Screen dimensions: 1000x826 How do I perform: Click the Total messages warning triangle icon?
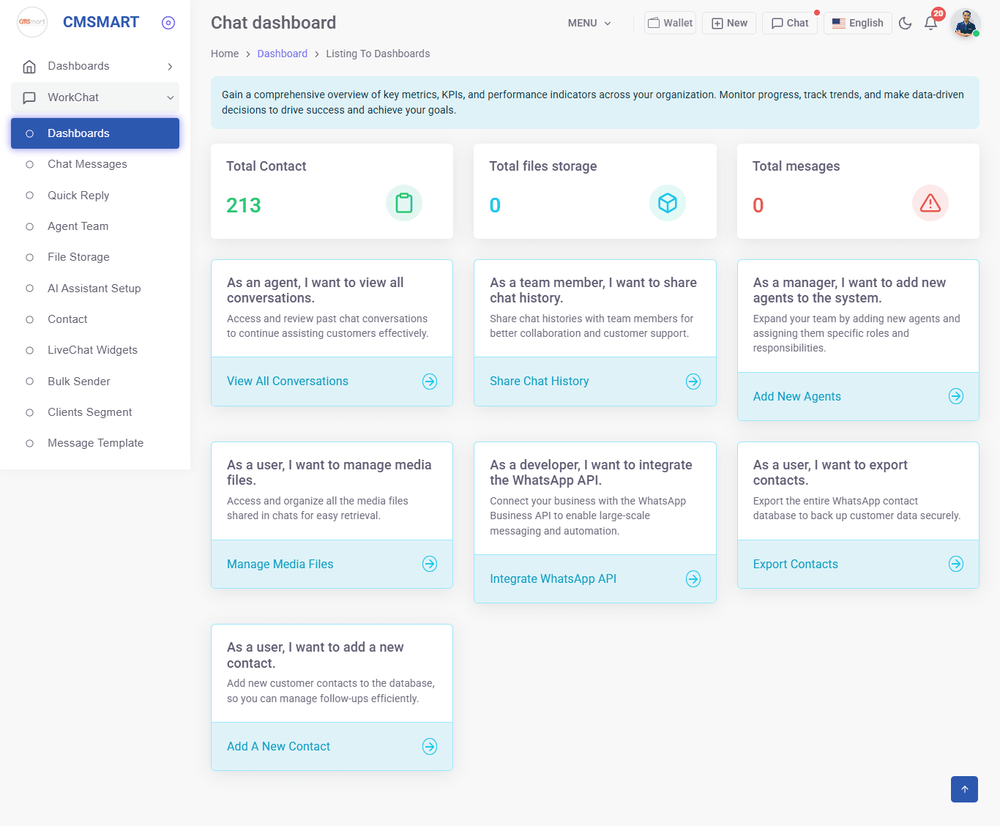pos(930,204)
